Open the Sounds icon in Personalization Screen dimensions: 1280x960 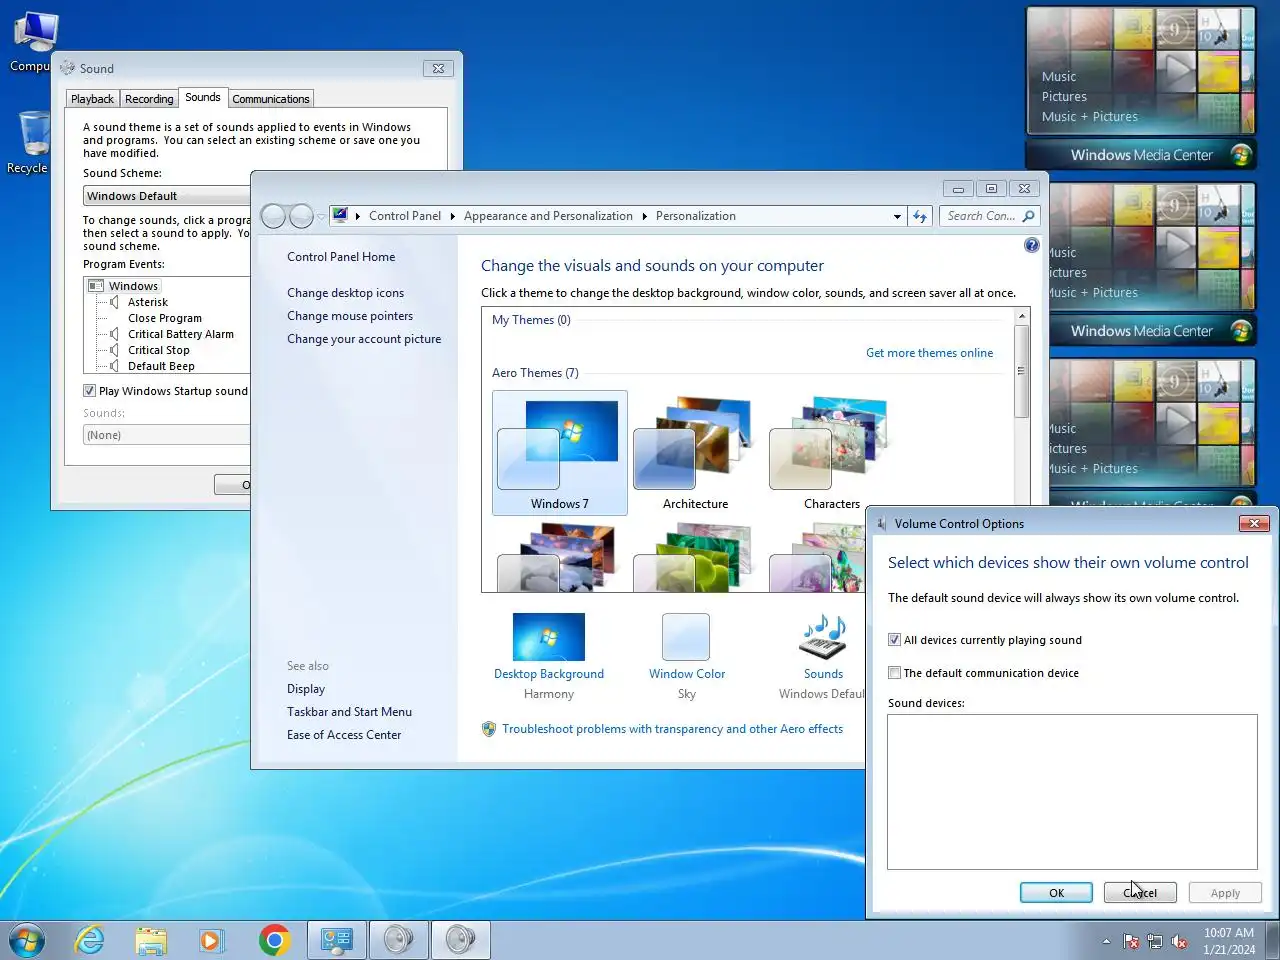(x=823, y=638)
